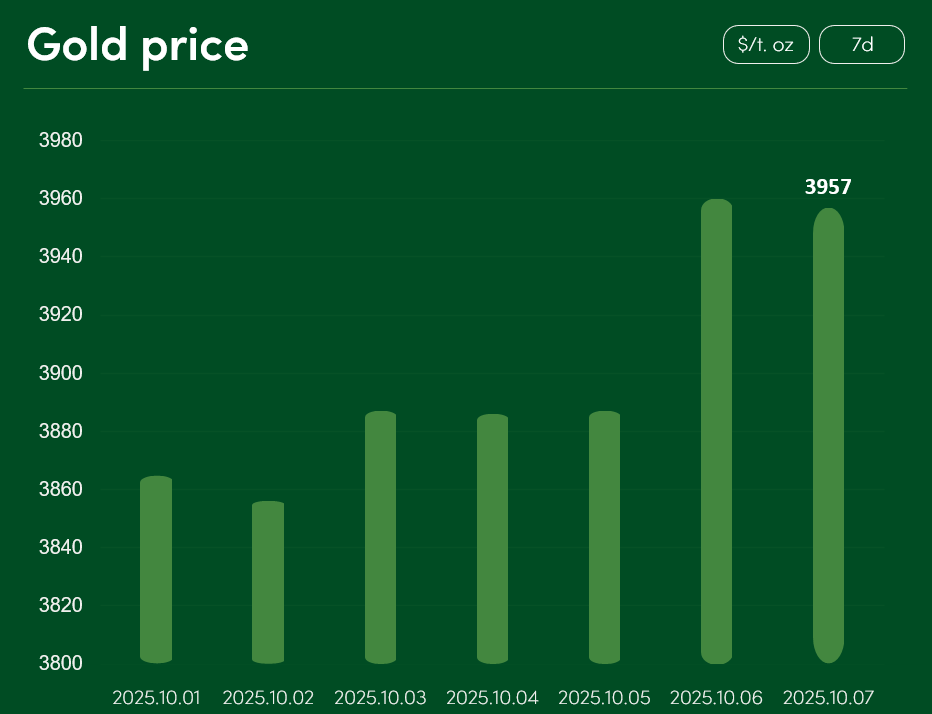Select the tallest bar, 2025.10.06
Image resolution: width=932 pixels, height=714 pixels.
pyautogui.click(x=716, y=431)
